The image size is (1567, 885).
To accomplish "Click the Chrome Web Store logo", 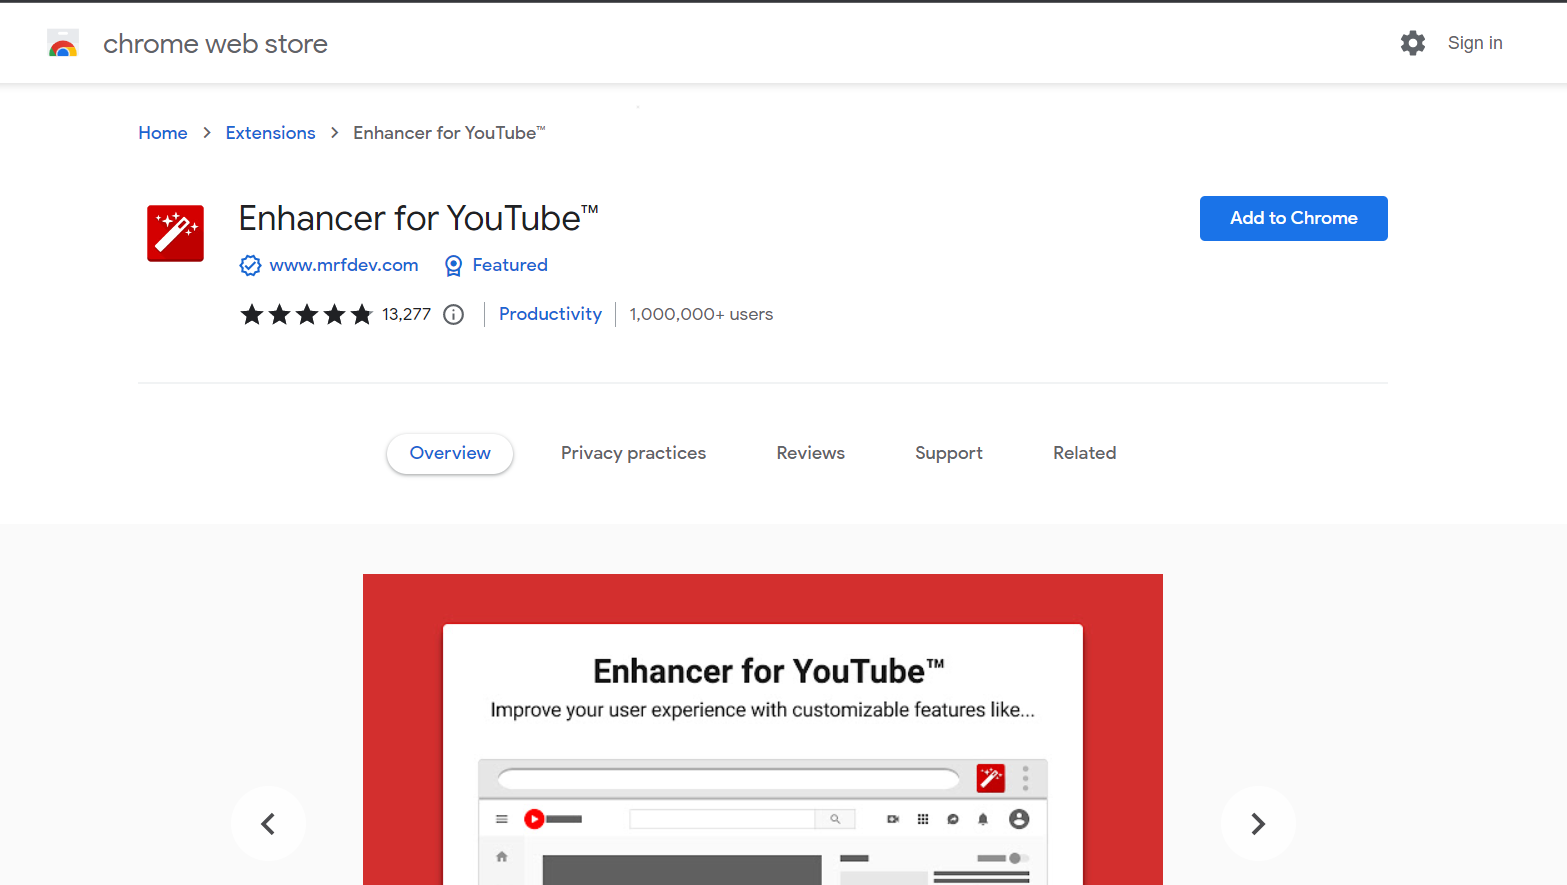I will (62, 42).
